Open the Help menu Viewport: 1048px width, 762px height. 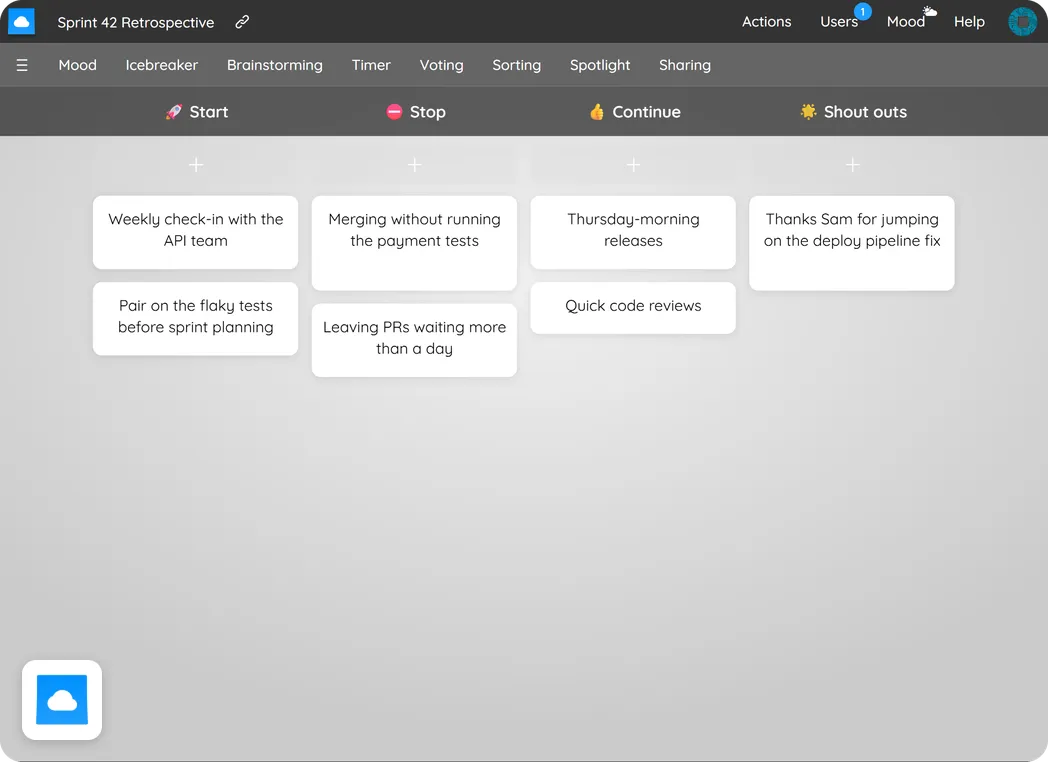click(x=969, y=22)
